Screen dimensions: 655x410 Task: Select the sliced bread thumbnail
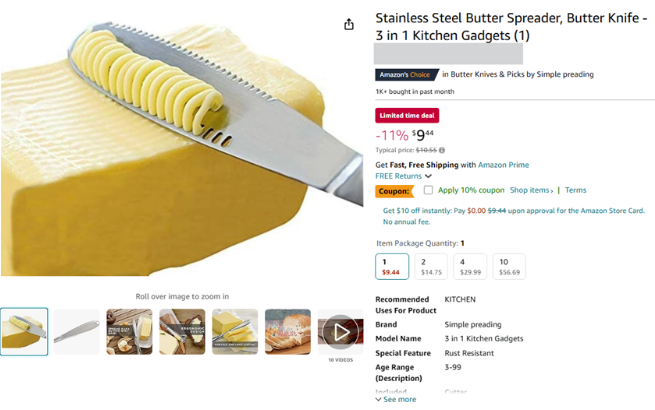point(288,331)
